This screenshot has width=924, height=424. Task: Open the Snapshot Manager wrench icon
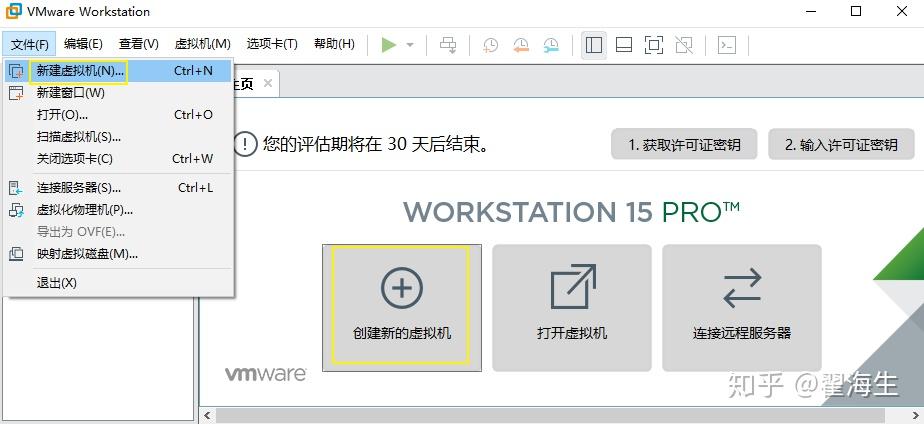[551, 45]
